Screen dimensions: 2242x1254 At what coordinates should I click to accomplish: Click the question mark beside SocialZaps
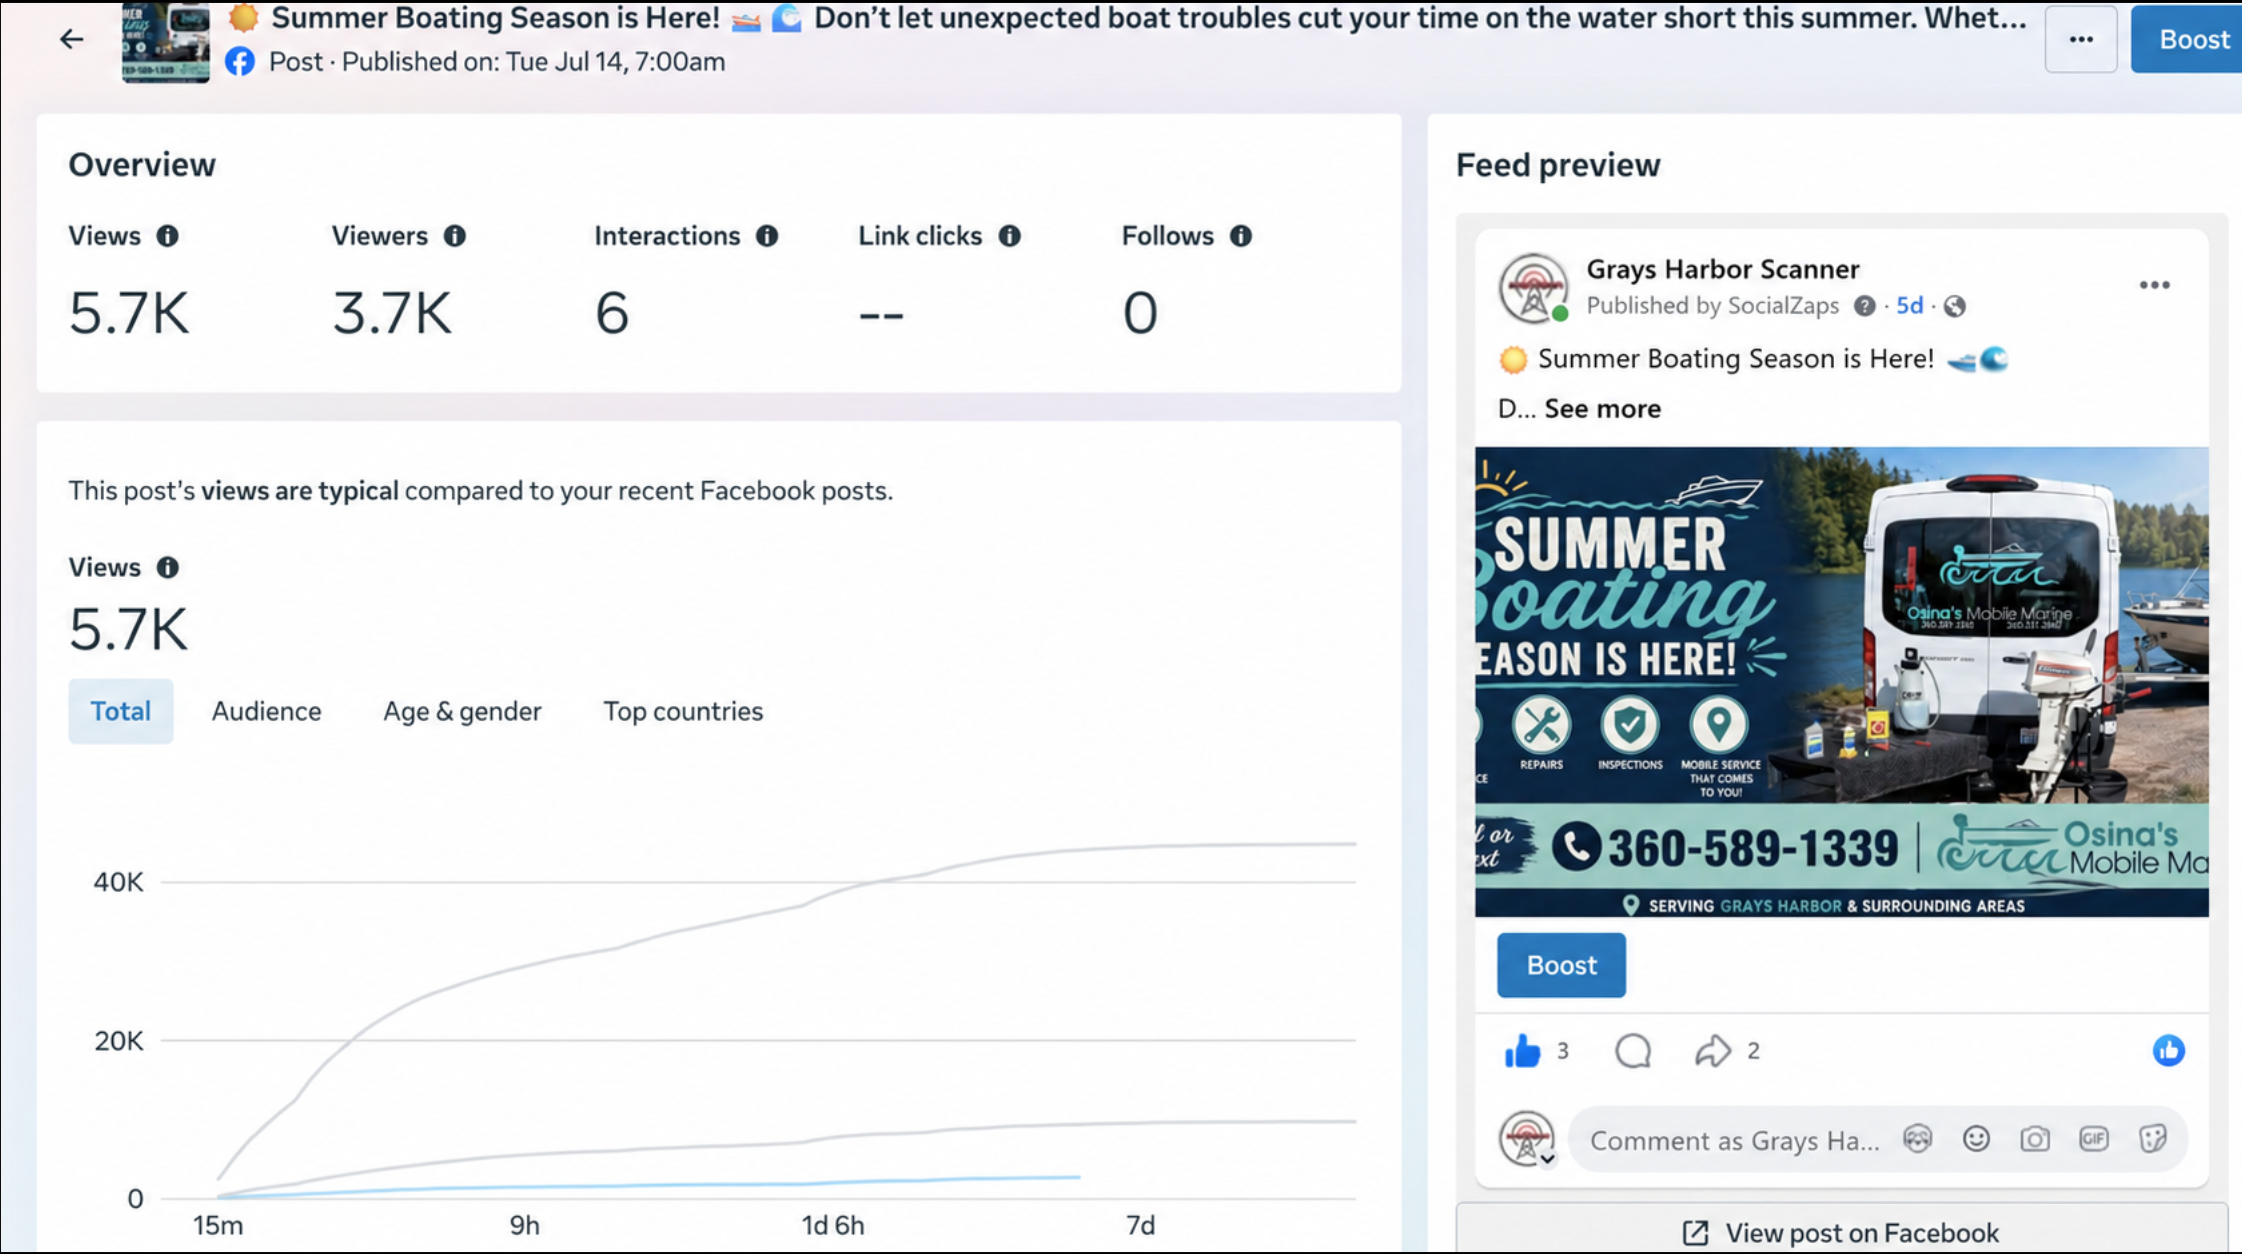(1864, 306)
